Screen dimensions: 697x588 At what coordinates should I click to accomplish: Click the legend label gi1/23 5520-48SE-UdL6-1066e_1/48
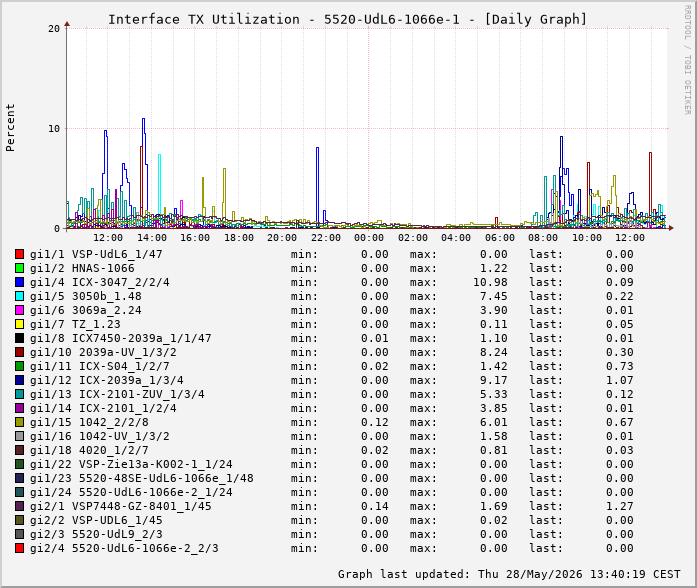pyautogui.click(x=141, y=478)
